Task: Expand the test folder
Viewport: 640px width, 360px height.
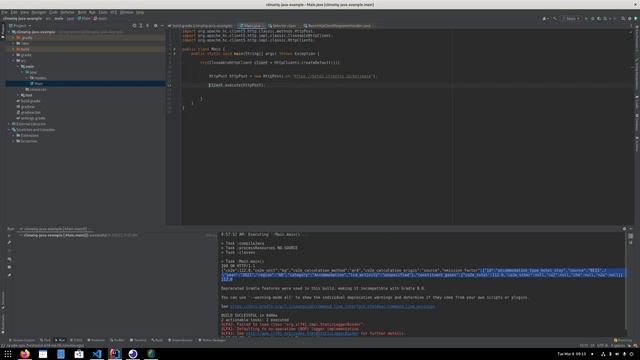Action: point(18,95)
